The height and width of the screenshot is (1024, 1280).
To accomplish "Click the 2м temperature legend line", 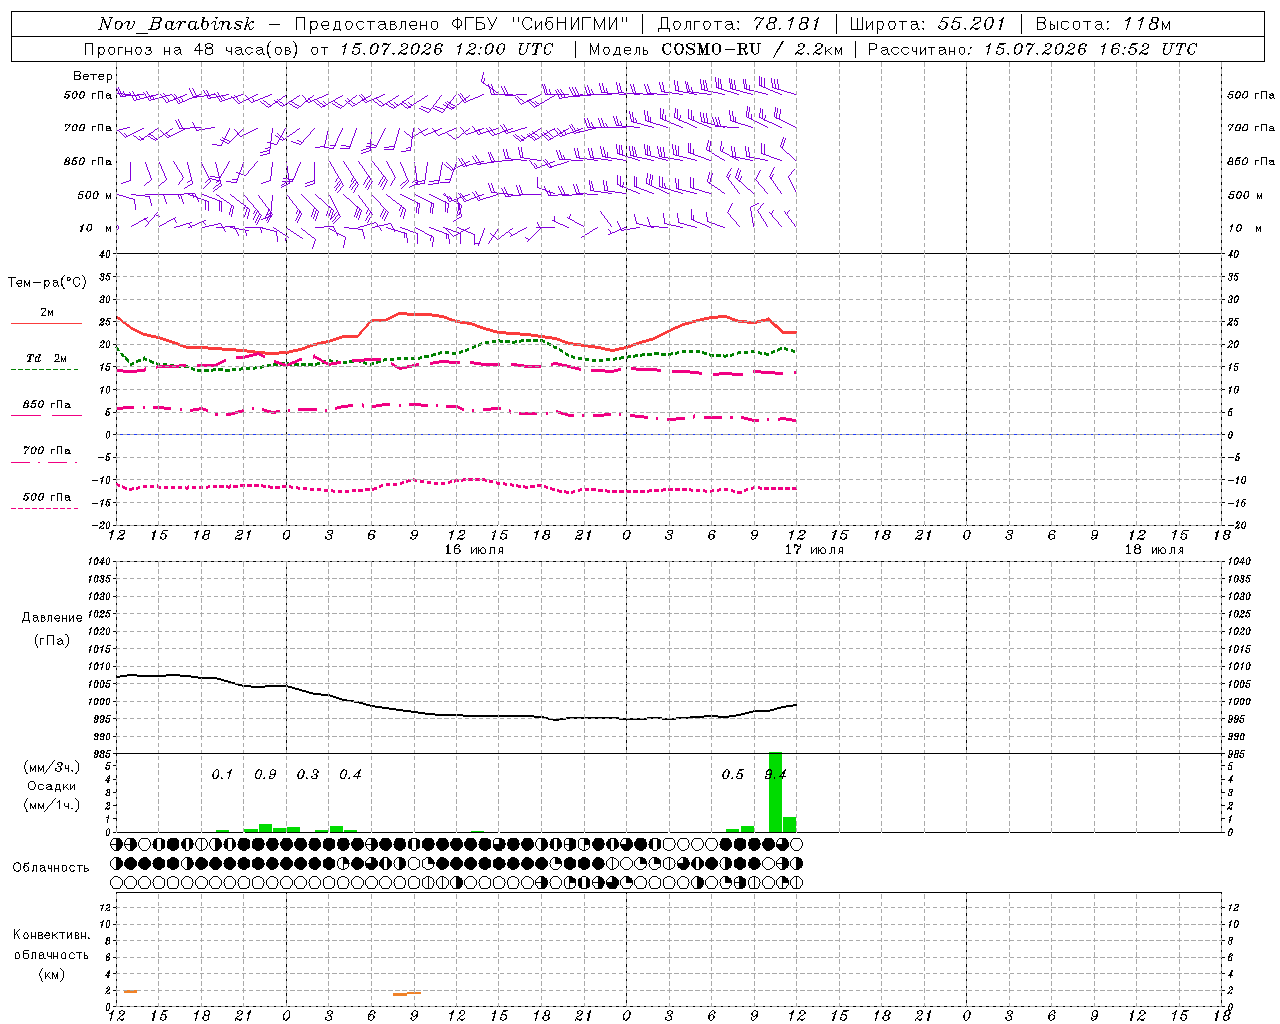I will 46,323.
